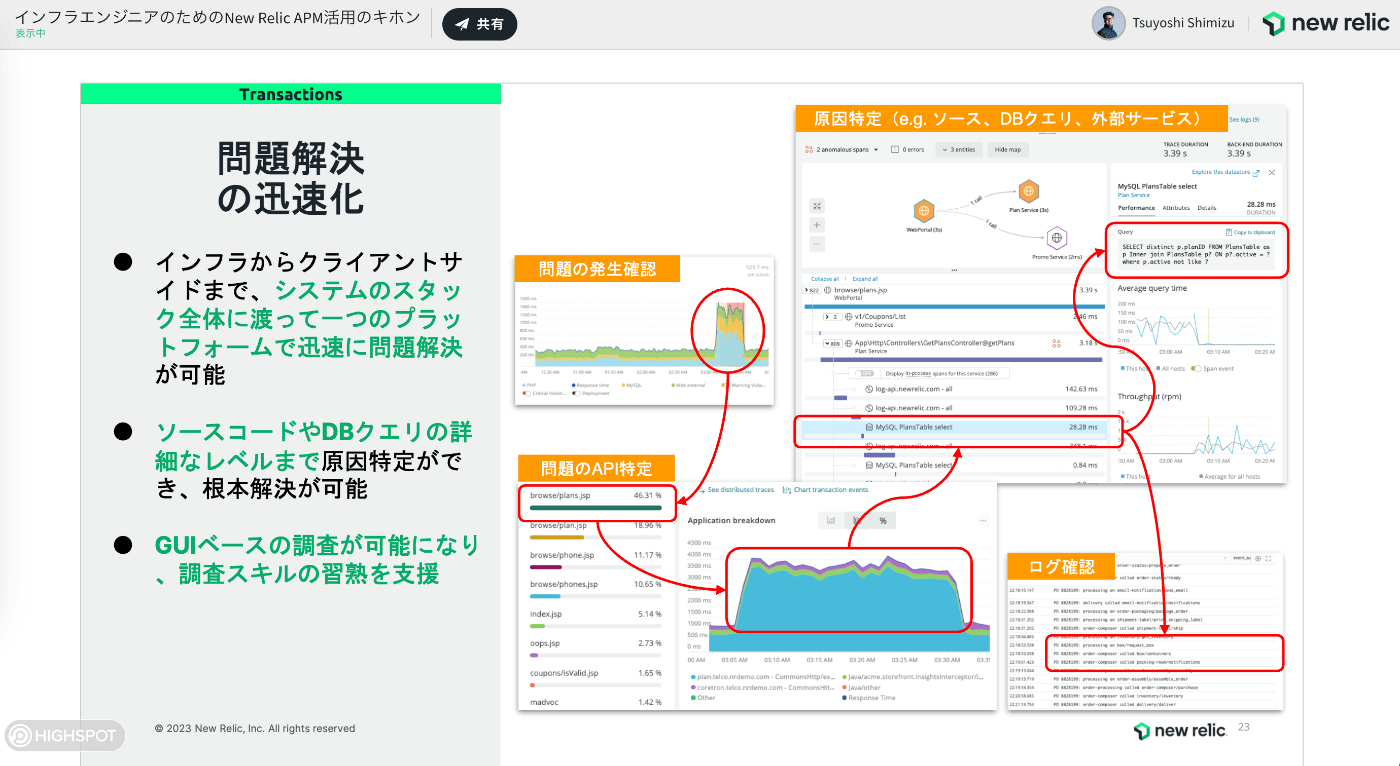This screenshot has width=1400, height=766.
Task: Select oops.jsp transaction row
Action: (x=596, y=648)
